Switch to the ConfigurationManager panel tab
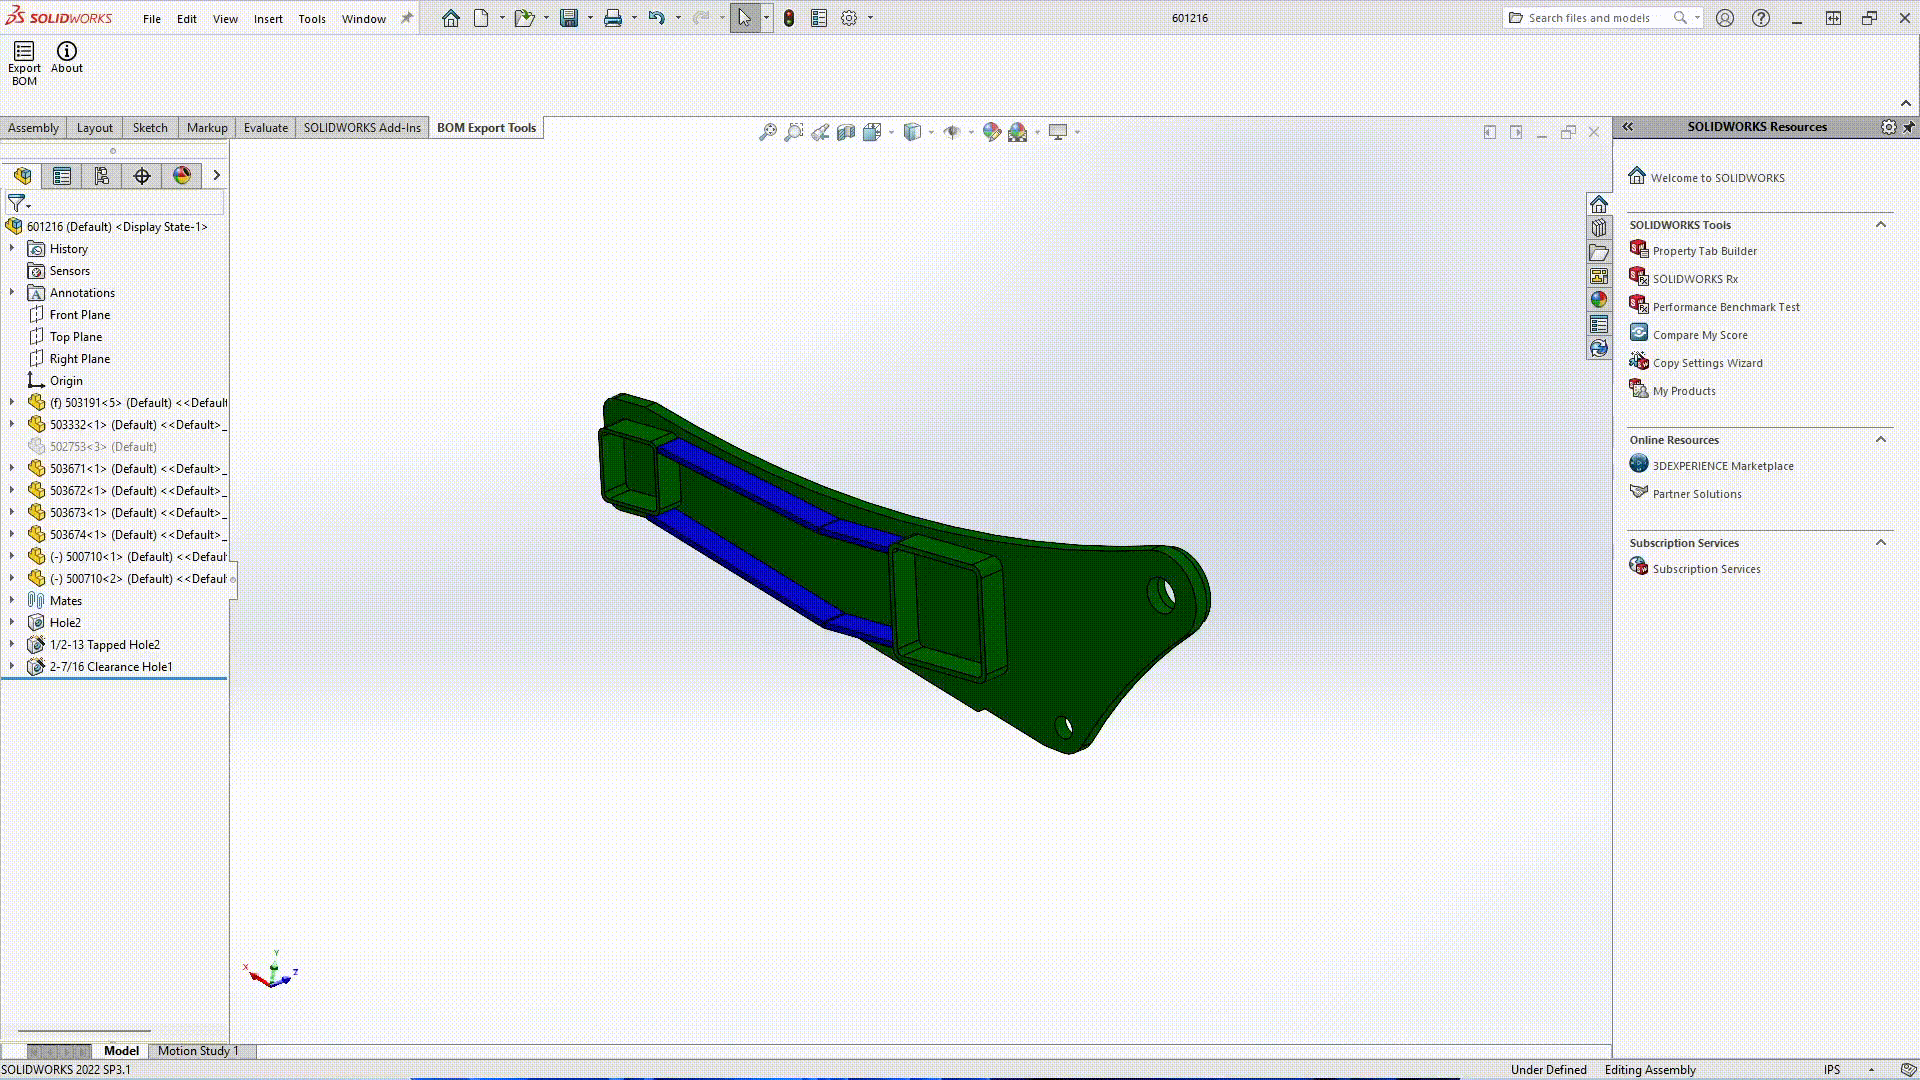This screenshot has width=1920, height=1080. coord(101,176)
